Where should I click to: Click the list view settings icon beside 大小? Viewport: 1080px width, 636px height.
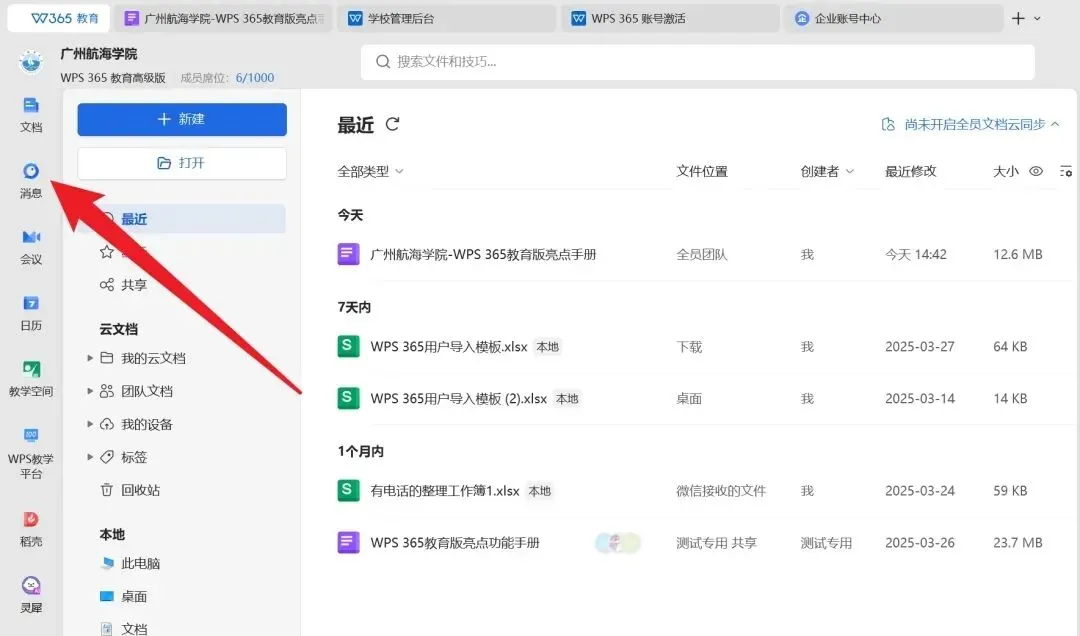1066,171
